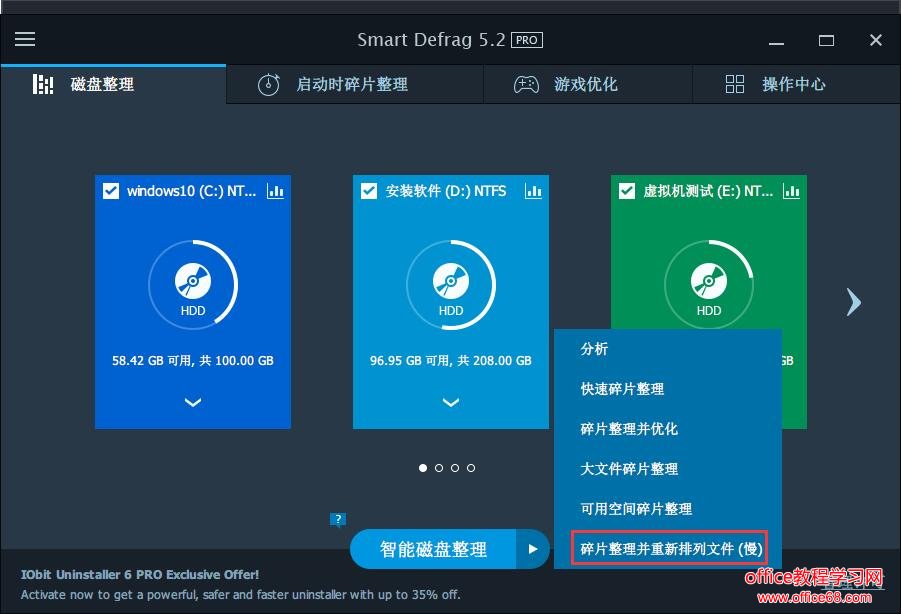Screen dimensions: 901x614
Task: Click the PRO badge in title
Action: coord(527,40)
